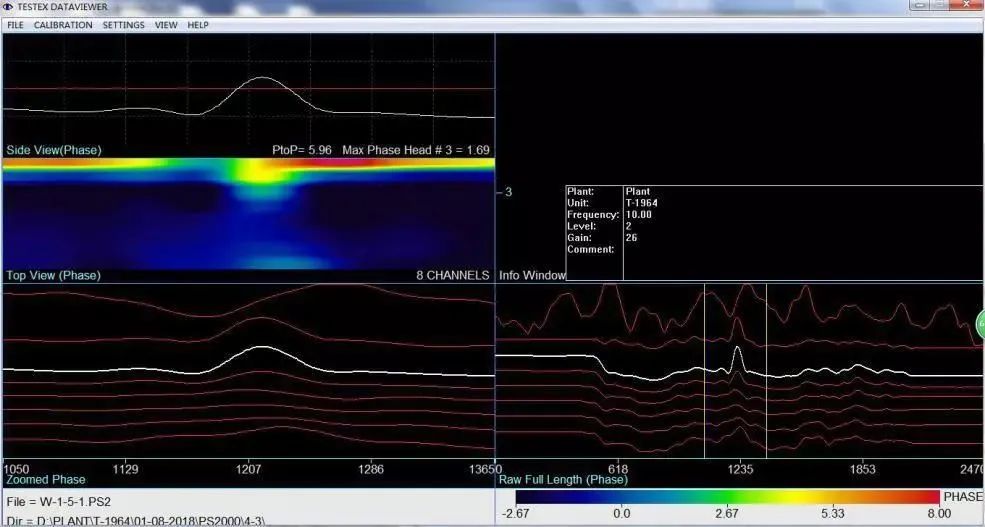Click the left white cursor line in raw plot
Image resolution: width=985 pixels, height=527 pixels.
pyautogui.click(x=704, y=371)
